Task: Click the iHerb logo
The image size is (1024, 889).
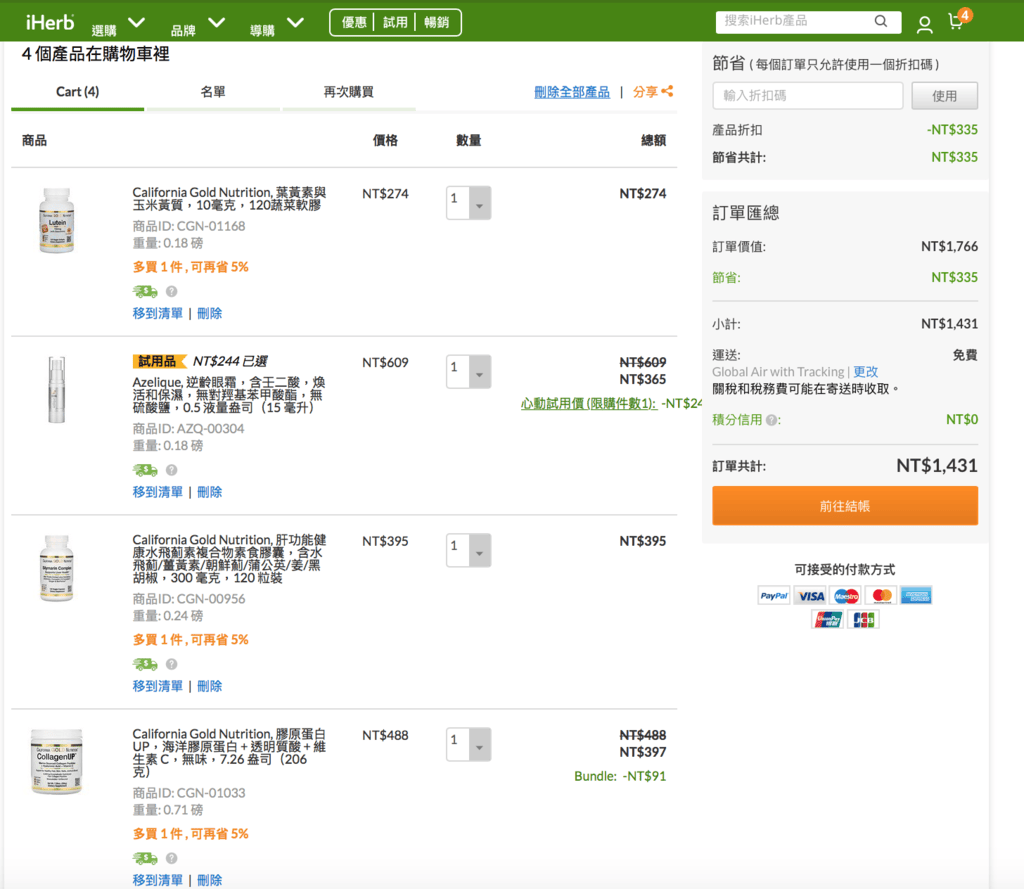Action: (x=50, y=22)
